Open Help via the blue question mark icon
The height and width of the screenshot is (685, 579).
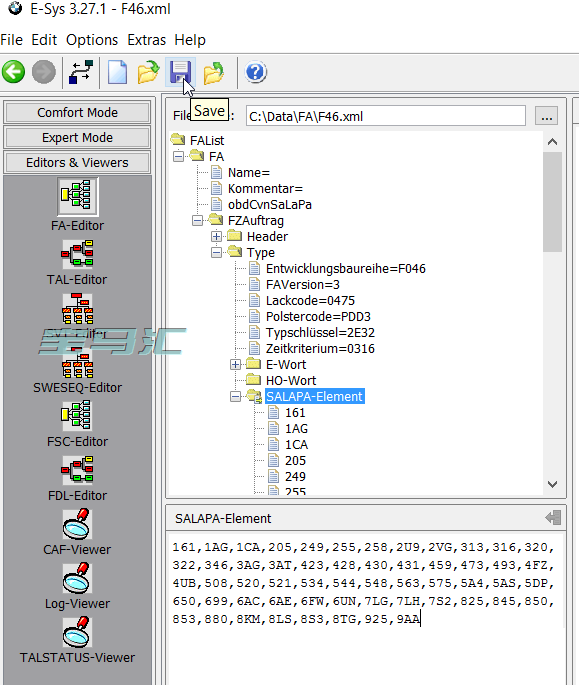point(256,72)
